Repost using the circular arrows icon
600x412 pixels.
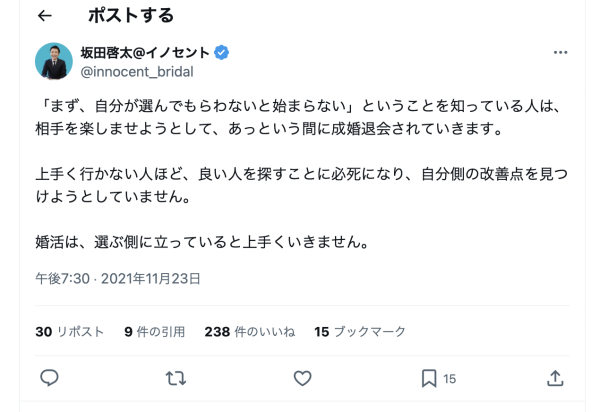click(176, 378)
